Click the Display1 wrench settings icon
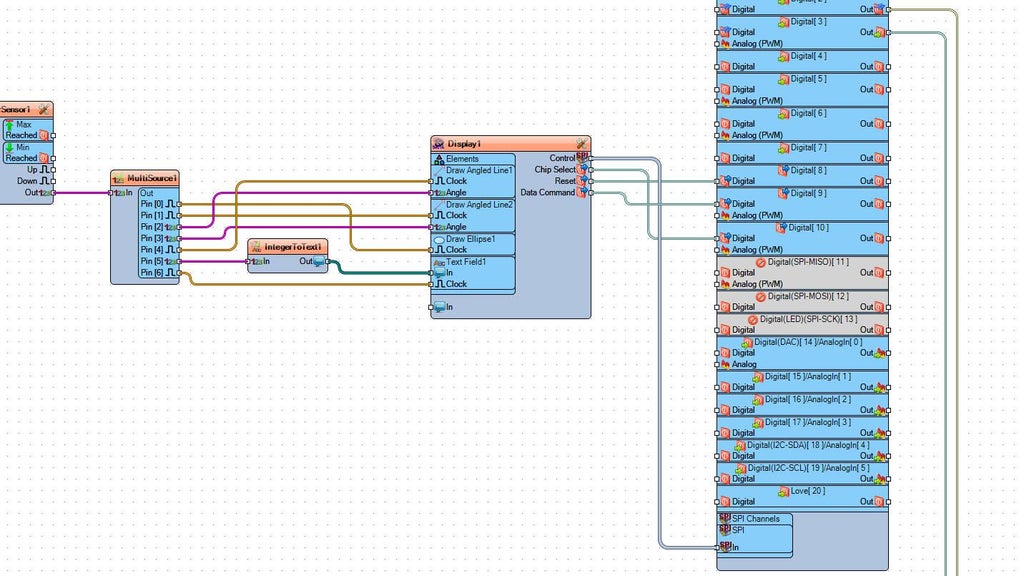The width and height of the screenshot is (1024, 576). 581,144
